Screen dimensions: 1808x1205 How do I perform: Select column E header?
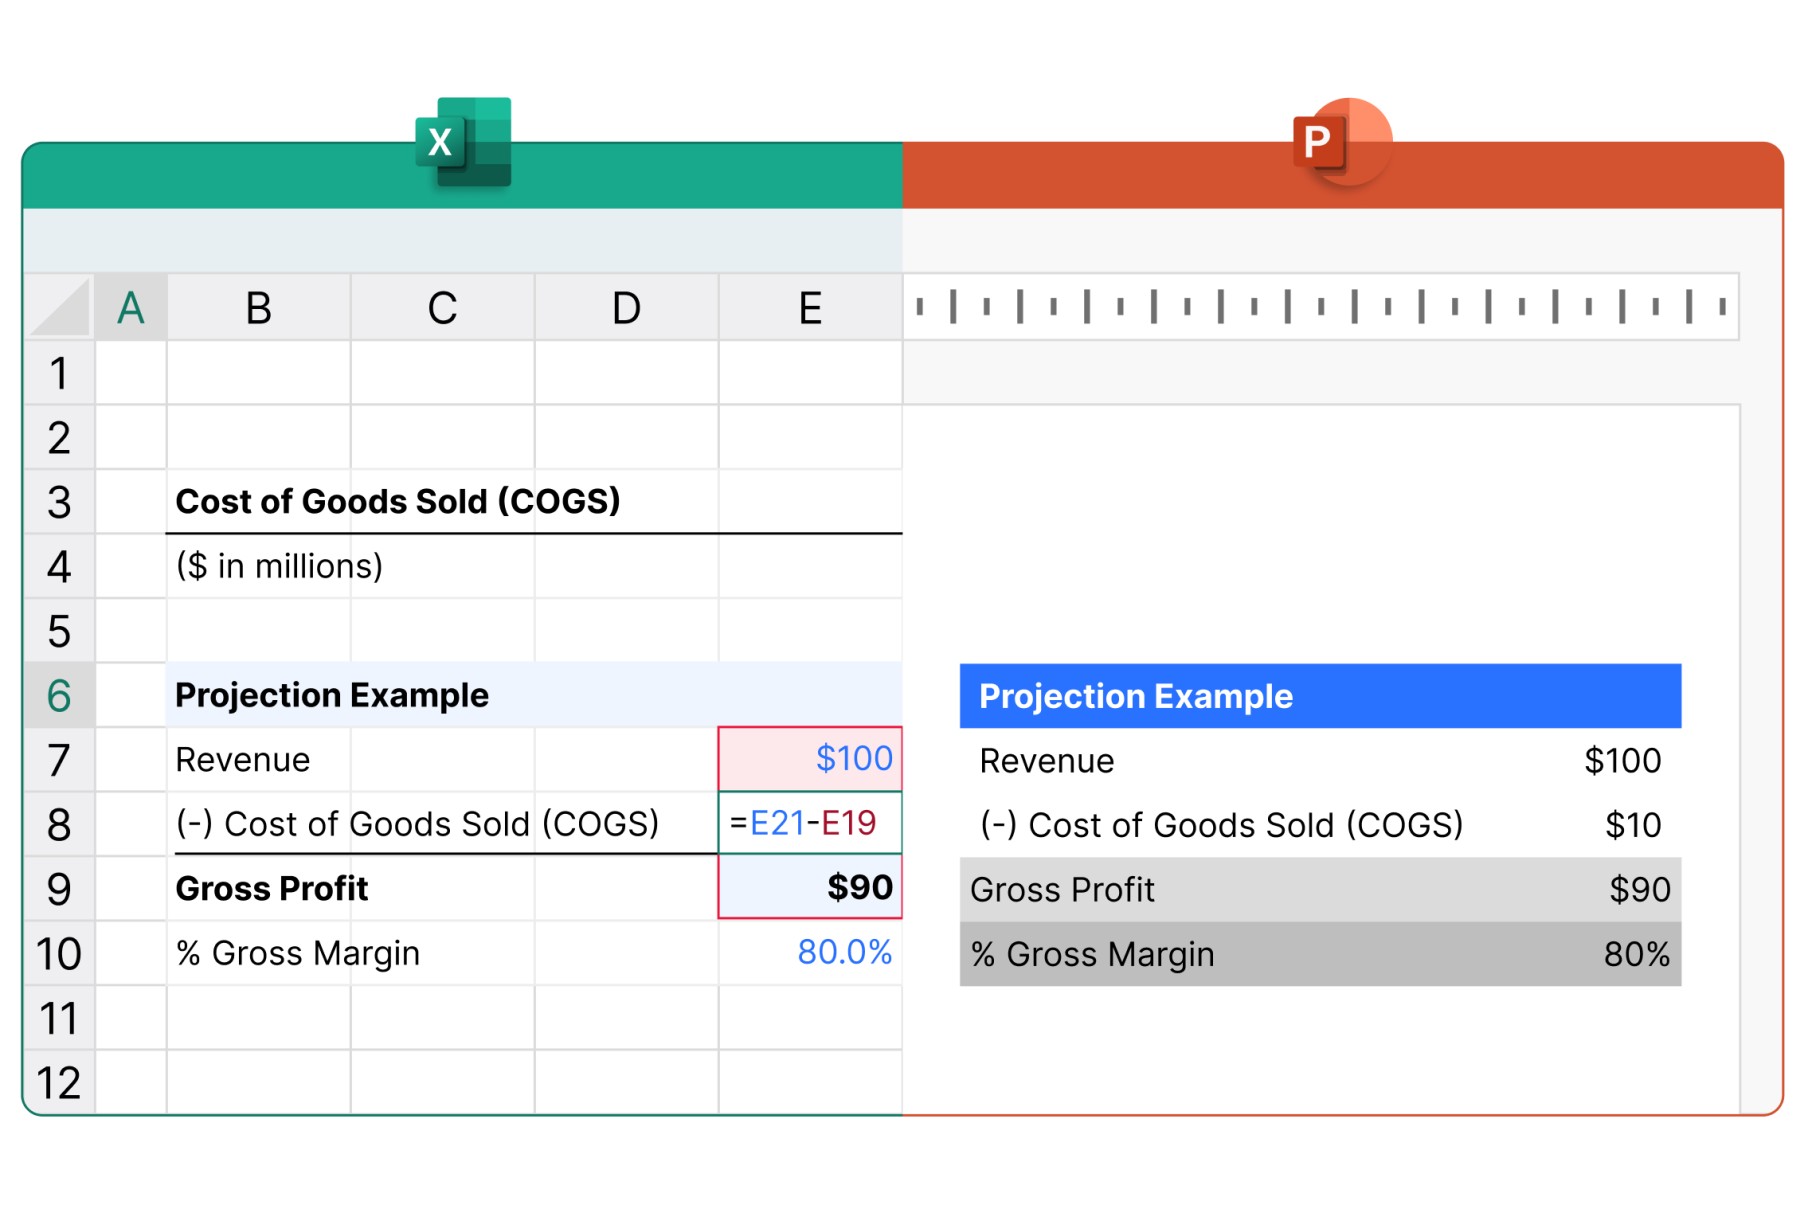coord(810,307)
